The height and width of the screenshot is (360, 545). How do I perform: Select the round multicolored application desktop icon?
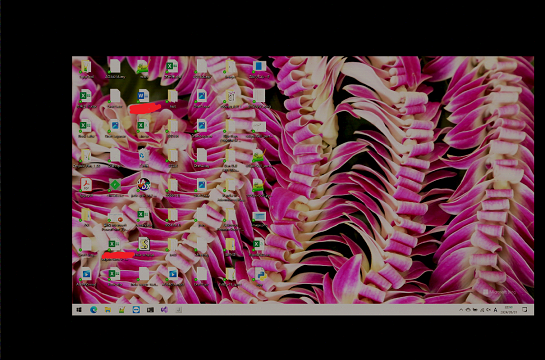tap(144, 185)
